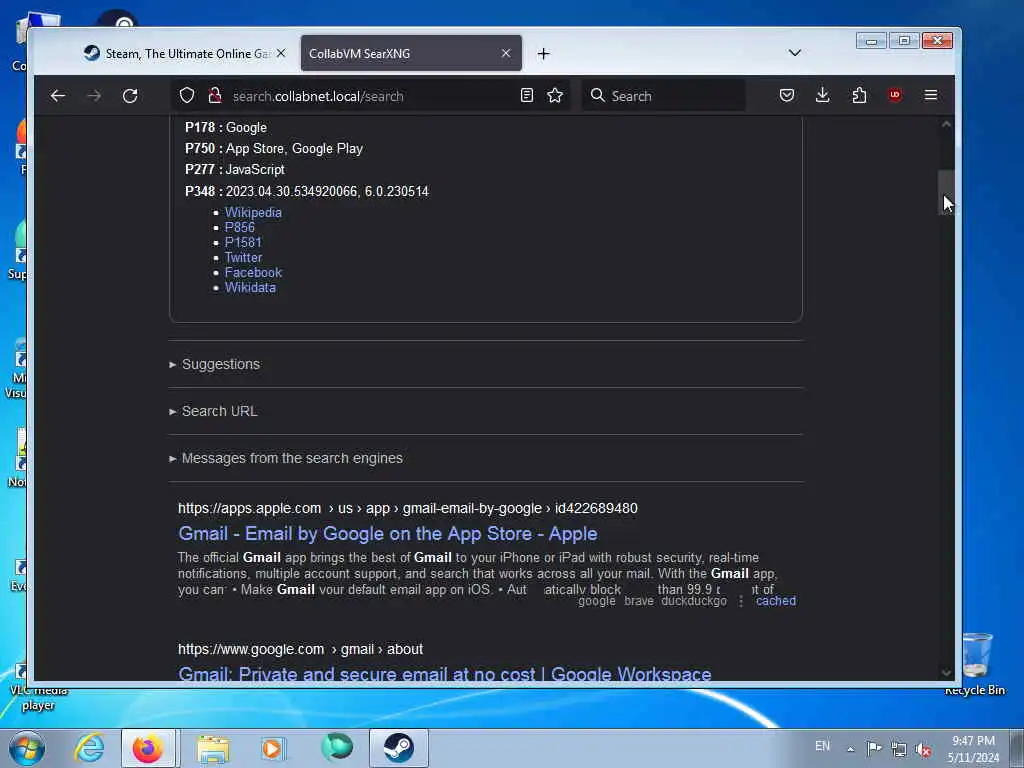Screen dimensions: 1024x768
Task: Open Windows Media Player from taskbar
Action: [x=272, y=748]
